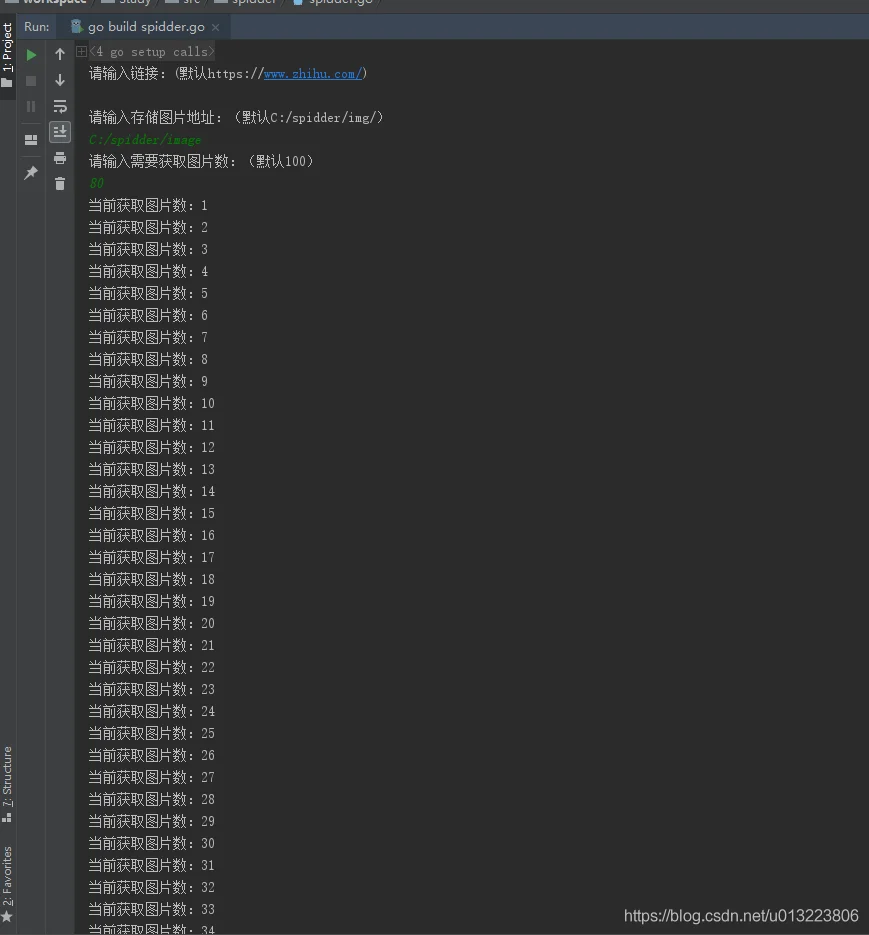869x935 pixels.
Task: Expand the folded '4 go setup calls' line
Action: coord(82,51)
